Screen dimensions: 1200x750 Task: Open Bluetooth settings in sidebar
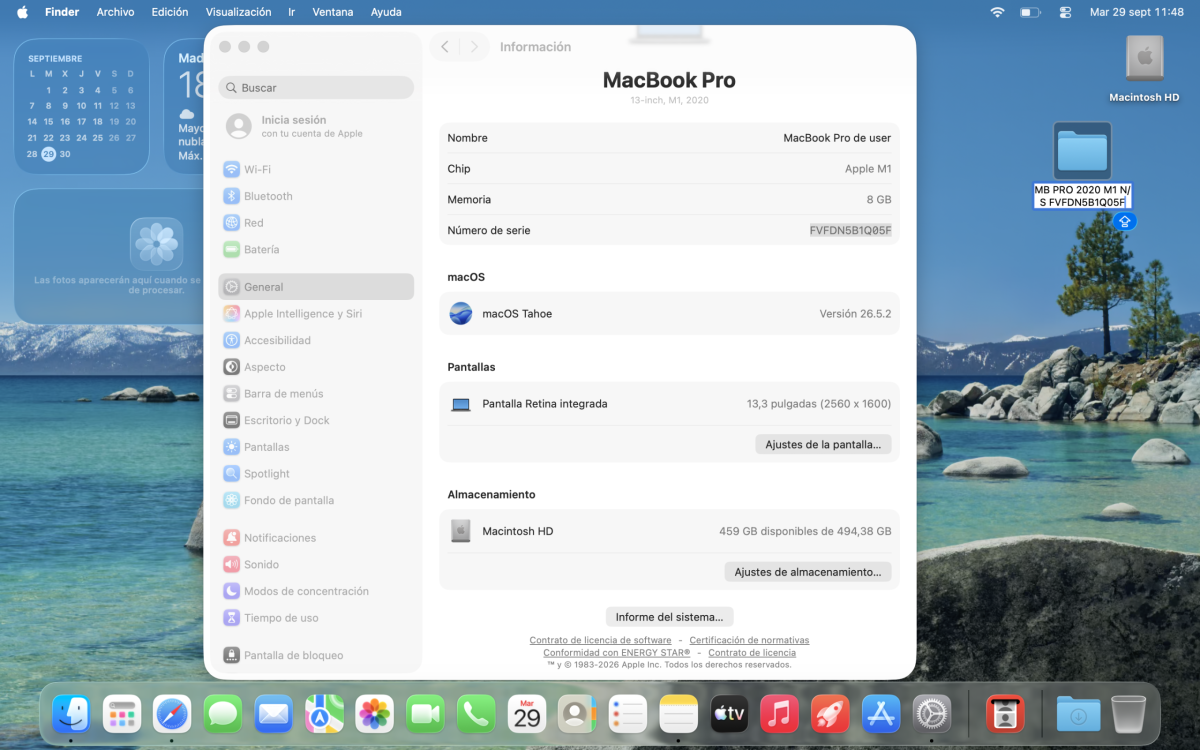[x=316, y=196]
